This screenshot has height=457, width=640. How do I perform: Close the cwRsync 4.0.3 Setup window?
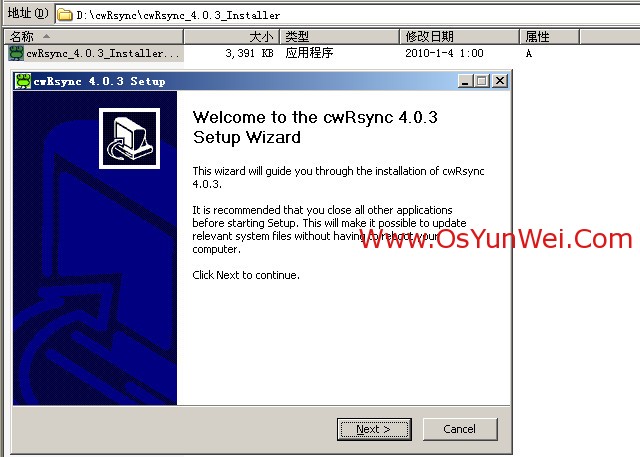pyautogui.click(x=500, y=81)
